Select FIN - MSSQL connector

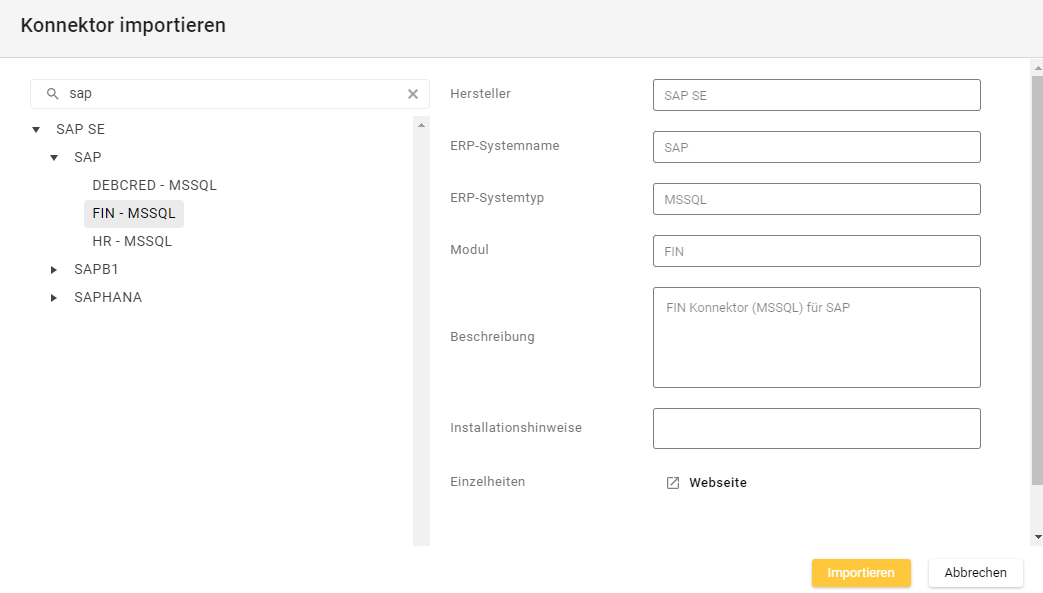click(134, 213)
